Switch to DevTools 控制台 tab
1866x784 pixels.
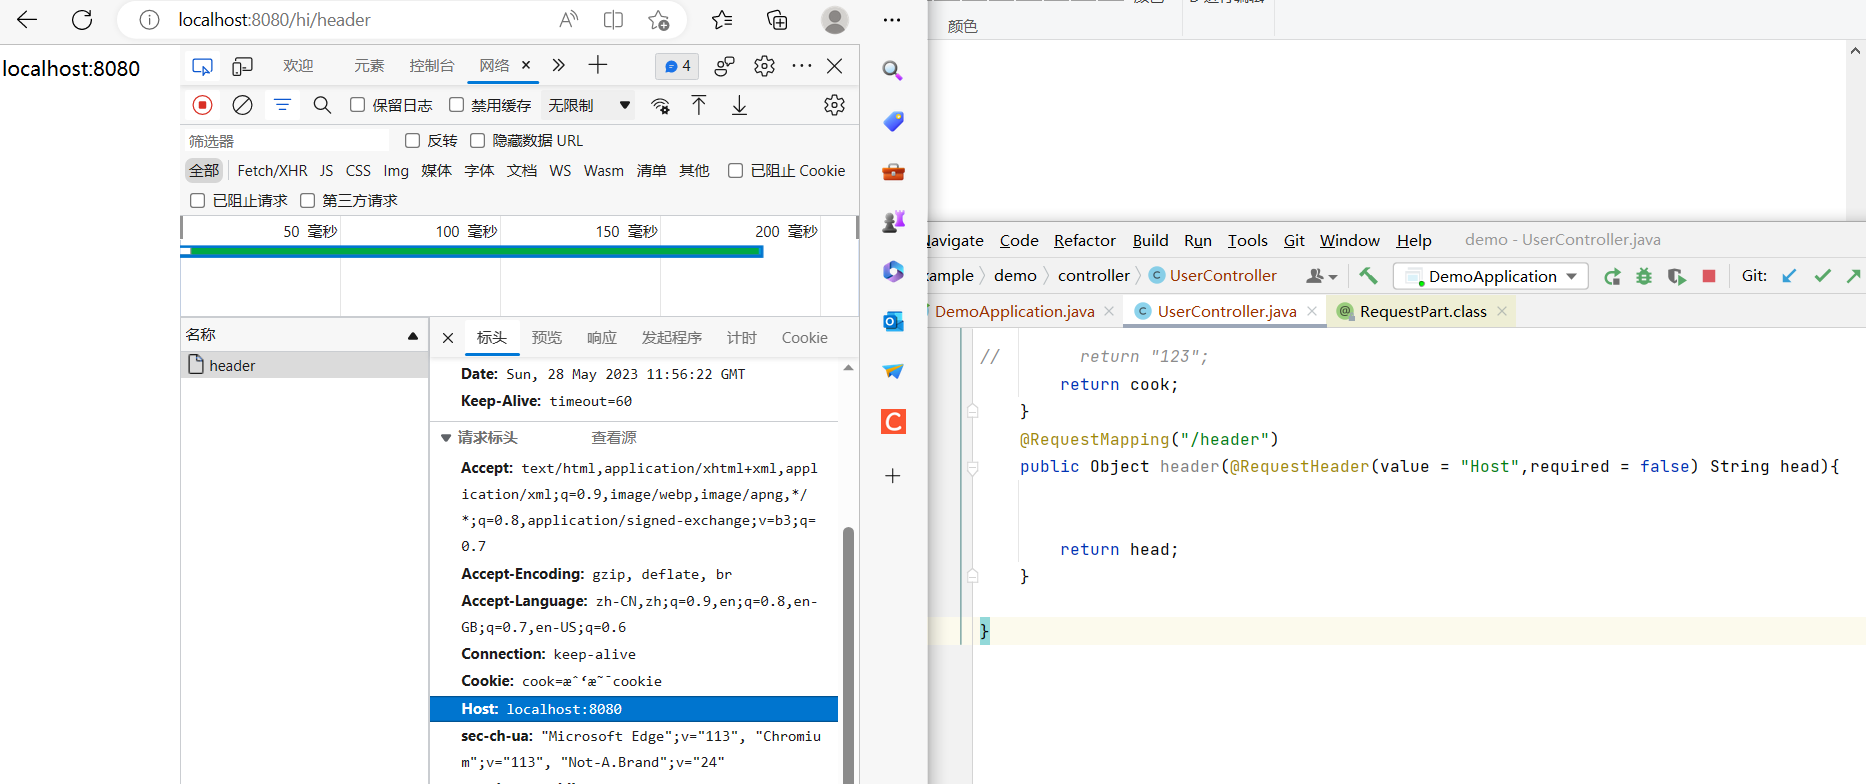[432, 66]
